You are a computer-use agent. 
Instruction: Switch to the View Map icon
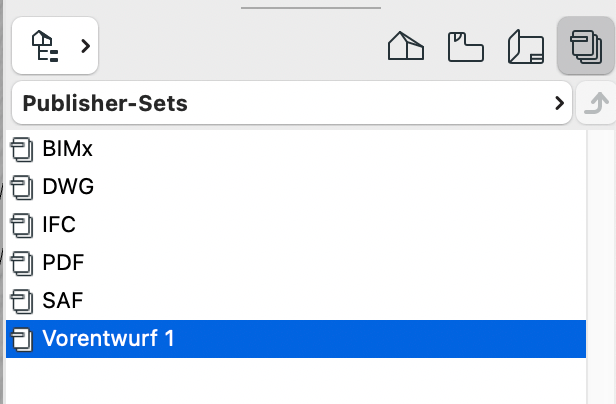tap(466, 47)
